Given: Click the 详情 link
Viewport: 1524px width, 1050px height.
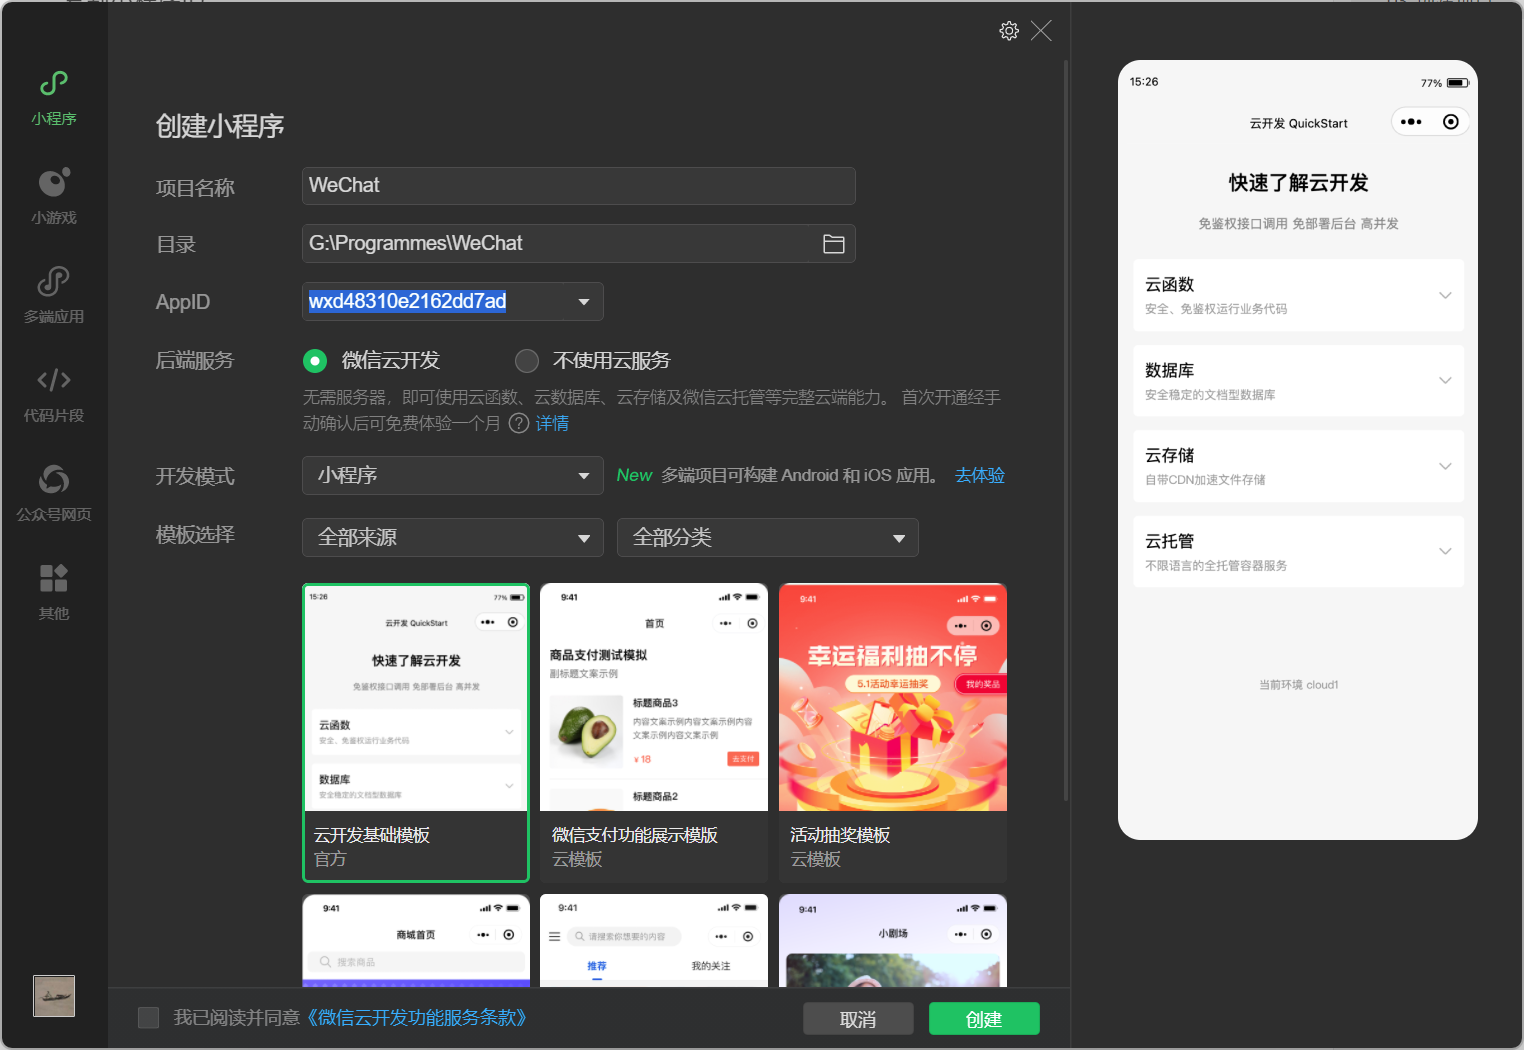Looking at the screenshot, I should tap(552, 423).
